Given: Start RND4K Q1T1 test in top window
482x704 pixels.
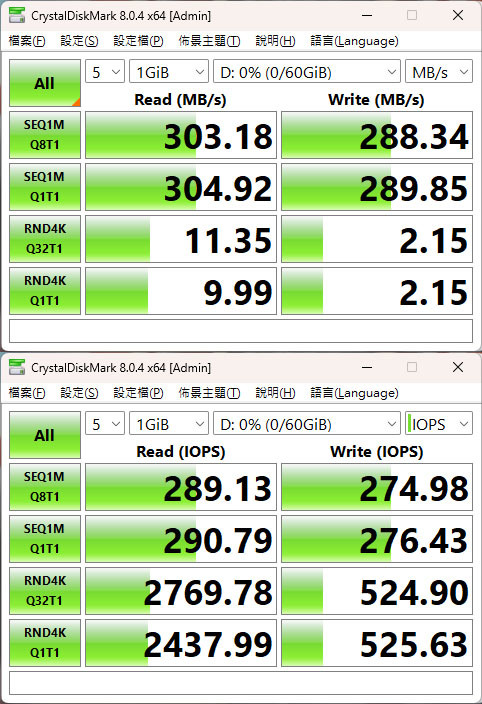Looking at the screenshot, I should (45, 291).
